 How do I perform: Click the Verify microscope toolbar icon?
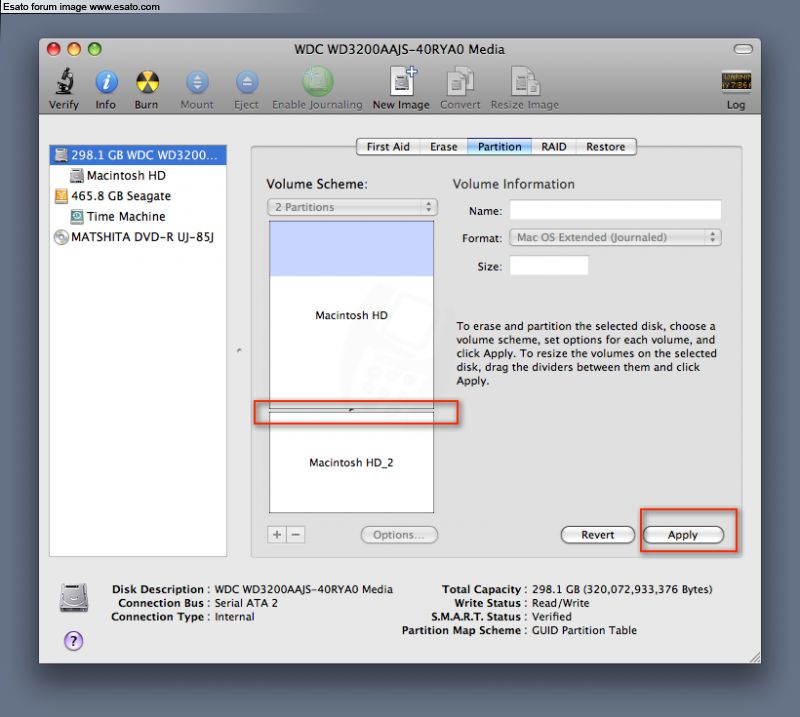click(x=64, y=82)
